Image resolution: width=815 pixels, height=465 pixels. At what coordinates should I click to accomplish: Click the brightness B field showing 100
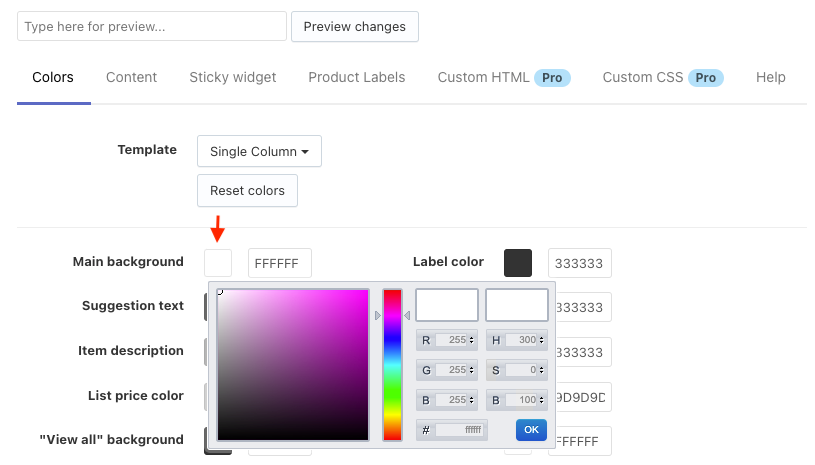tap(521, 400)
